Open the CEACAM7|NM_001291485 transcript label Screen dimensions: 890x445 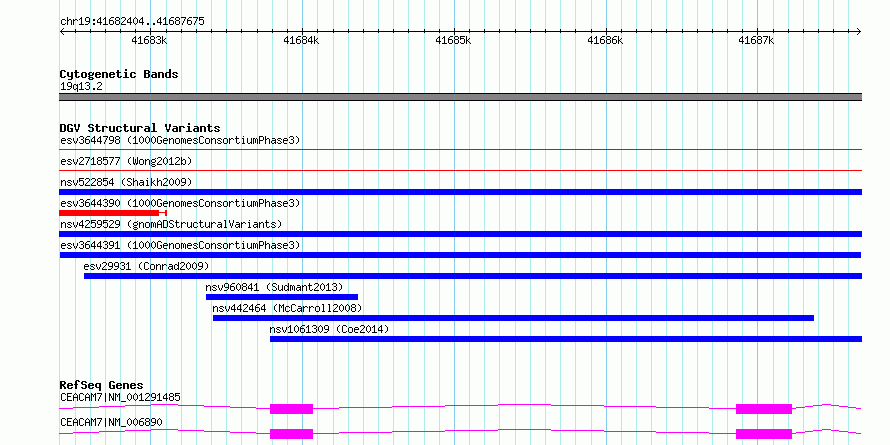point(120,397)
